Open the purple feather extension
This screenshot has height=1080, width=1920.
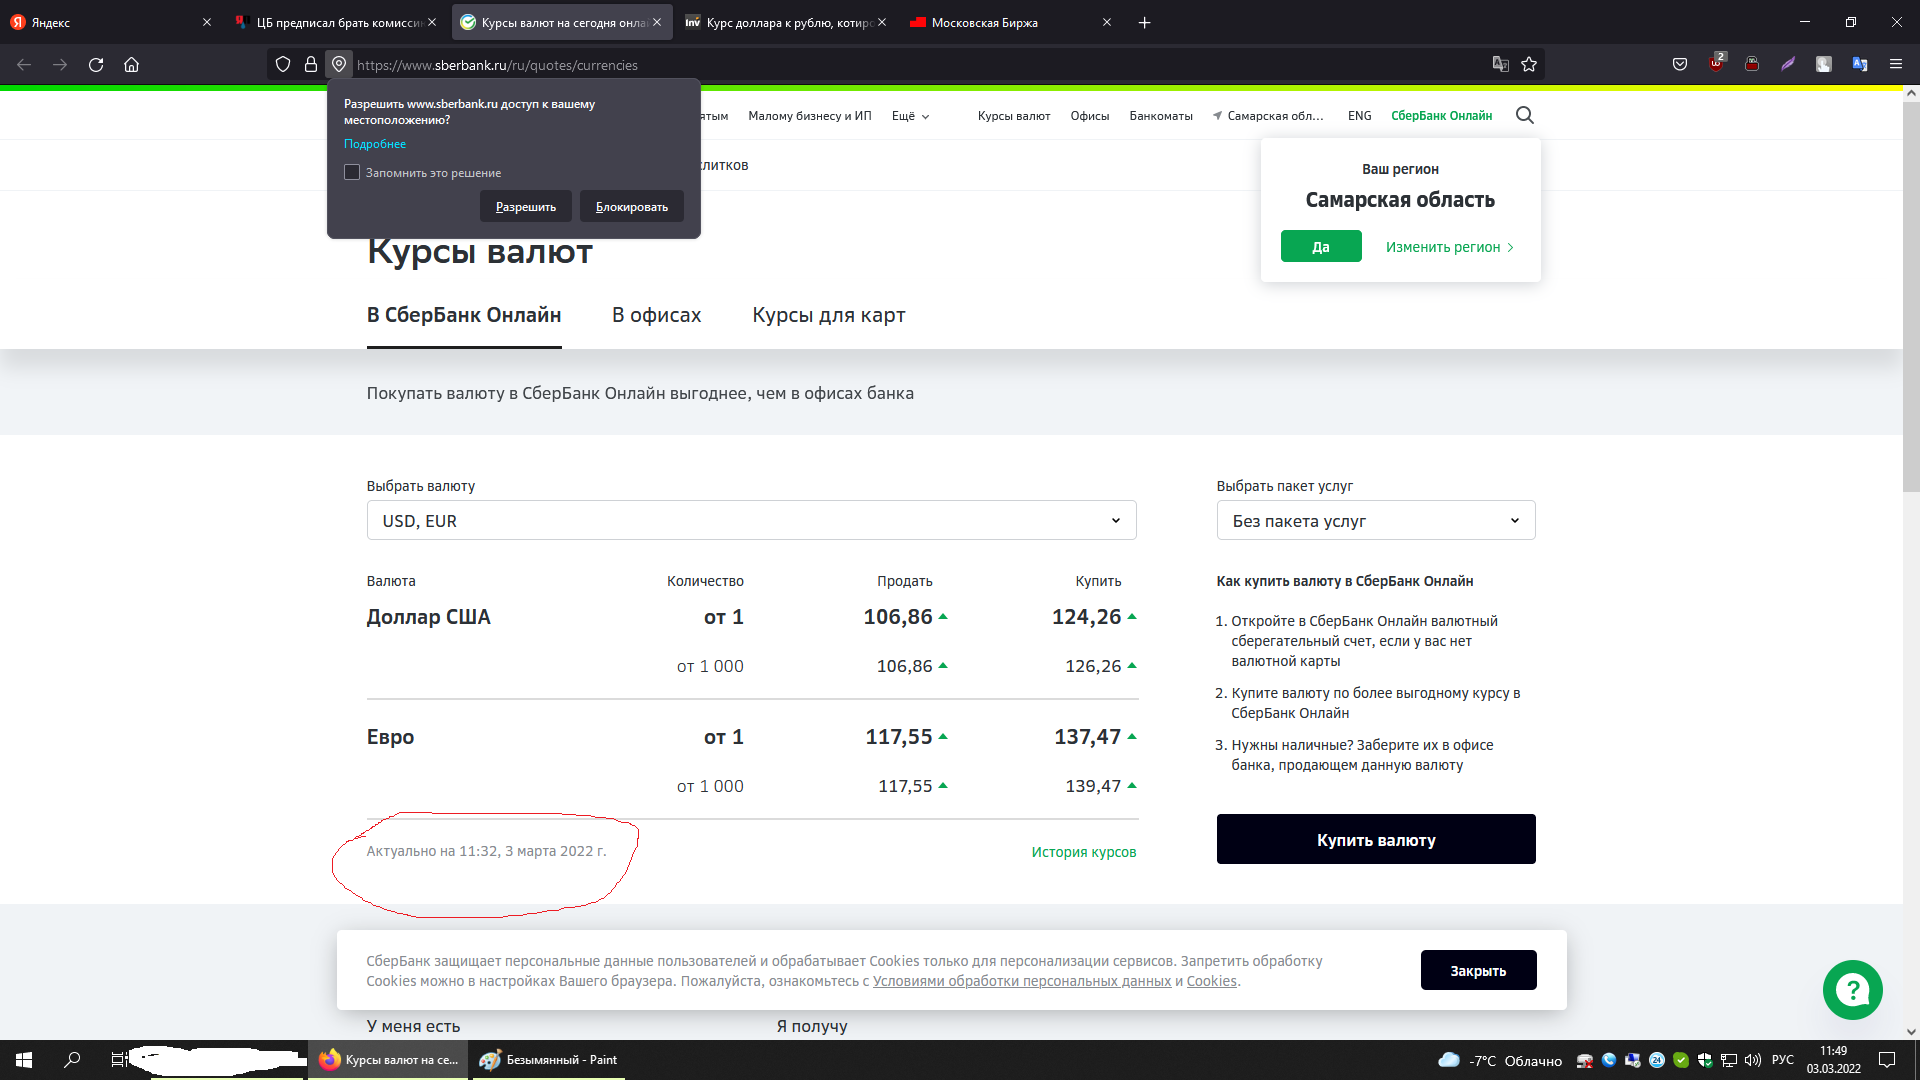pos(1788,65)
